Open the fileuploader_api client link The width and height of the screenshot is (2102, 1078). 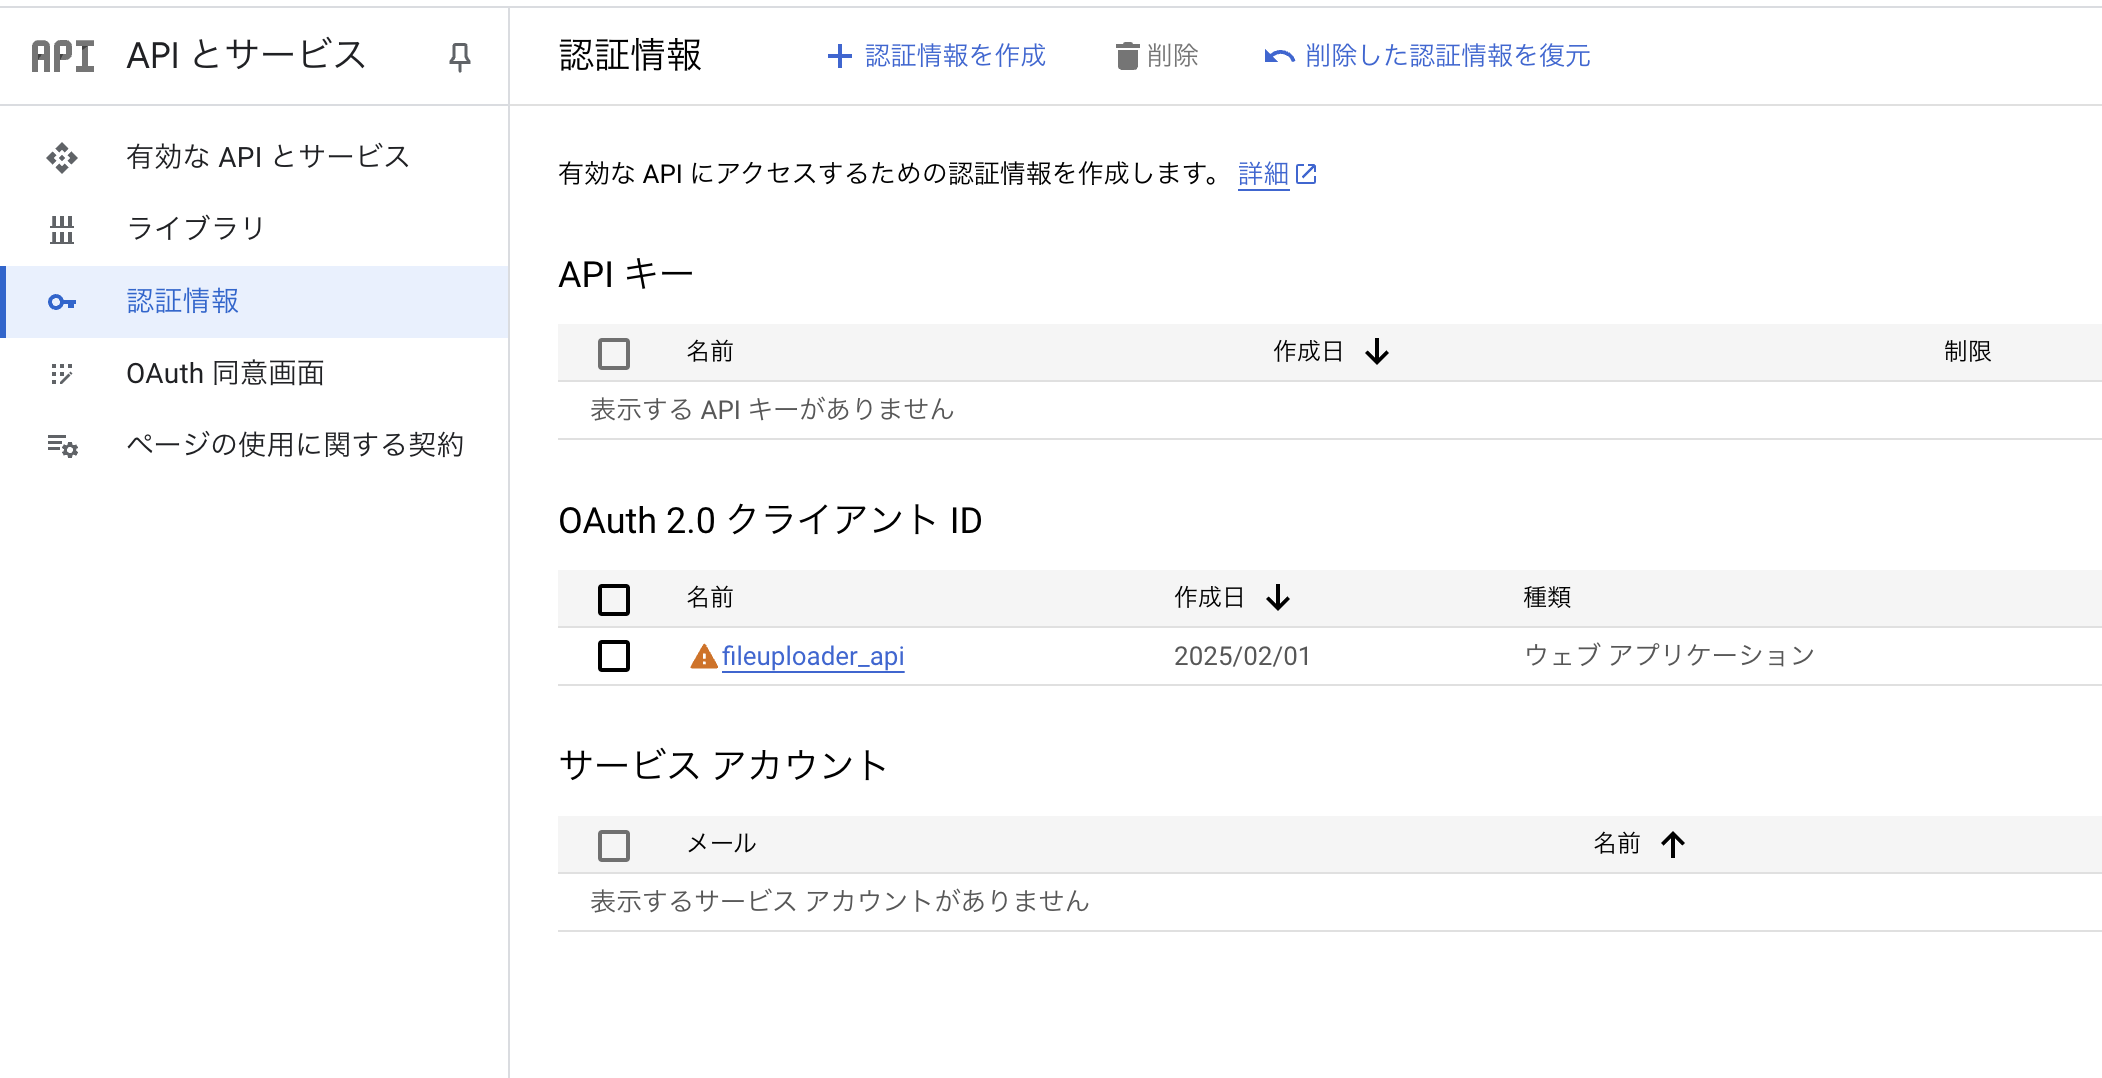(813, 656)
